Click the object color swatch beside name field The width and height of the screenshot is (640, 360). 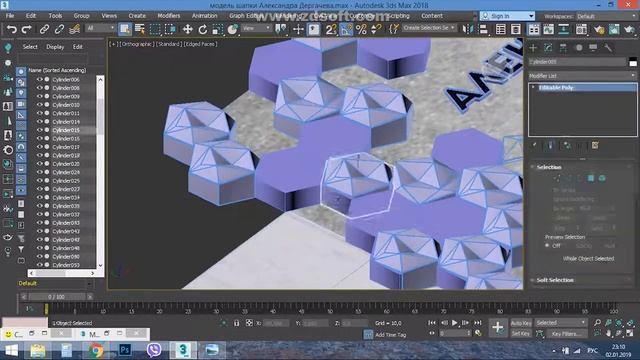click(633, 62)
